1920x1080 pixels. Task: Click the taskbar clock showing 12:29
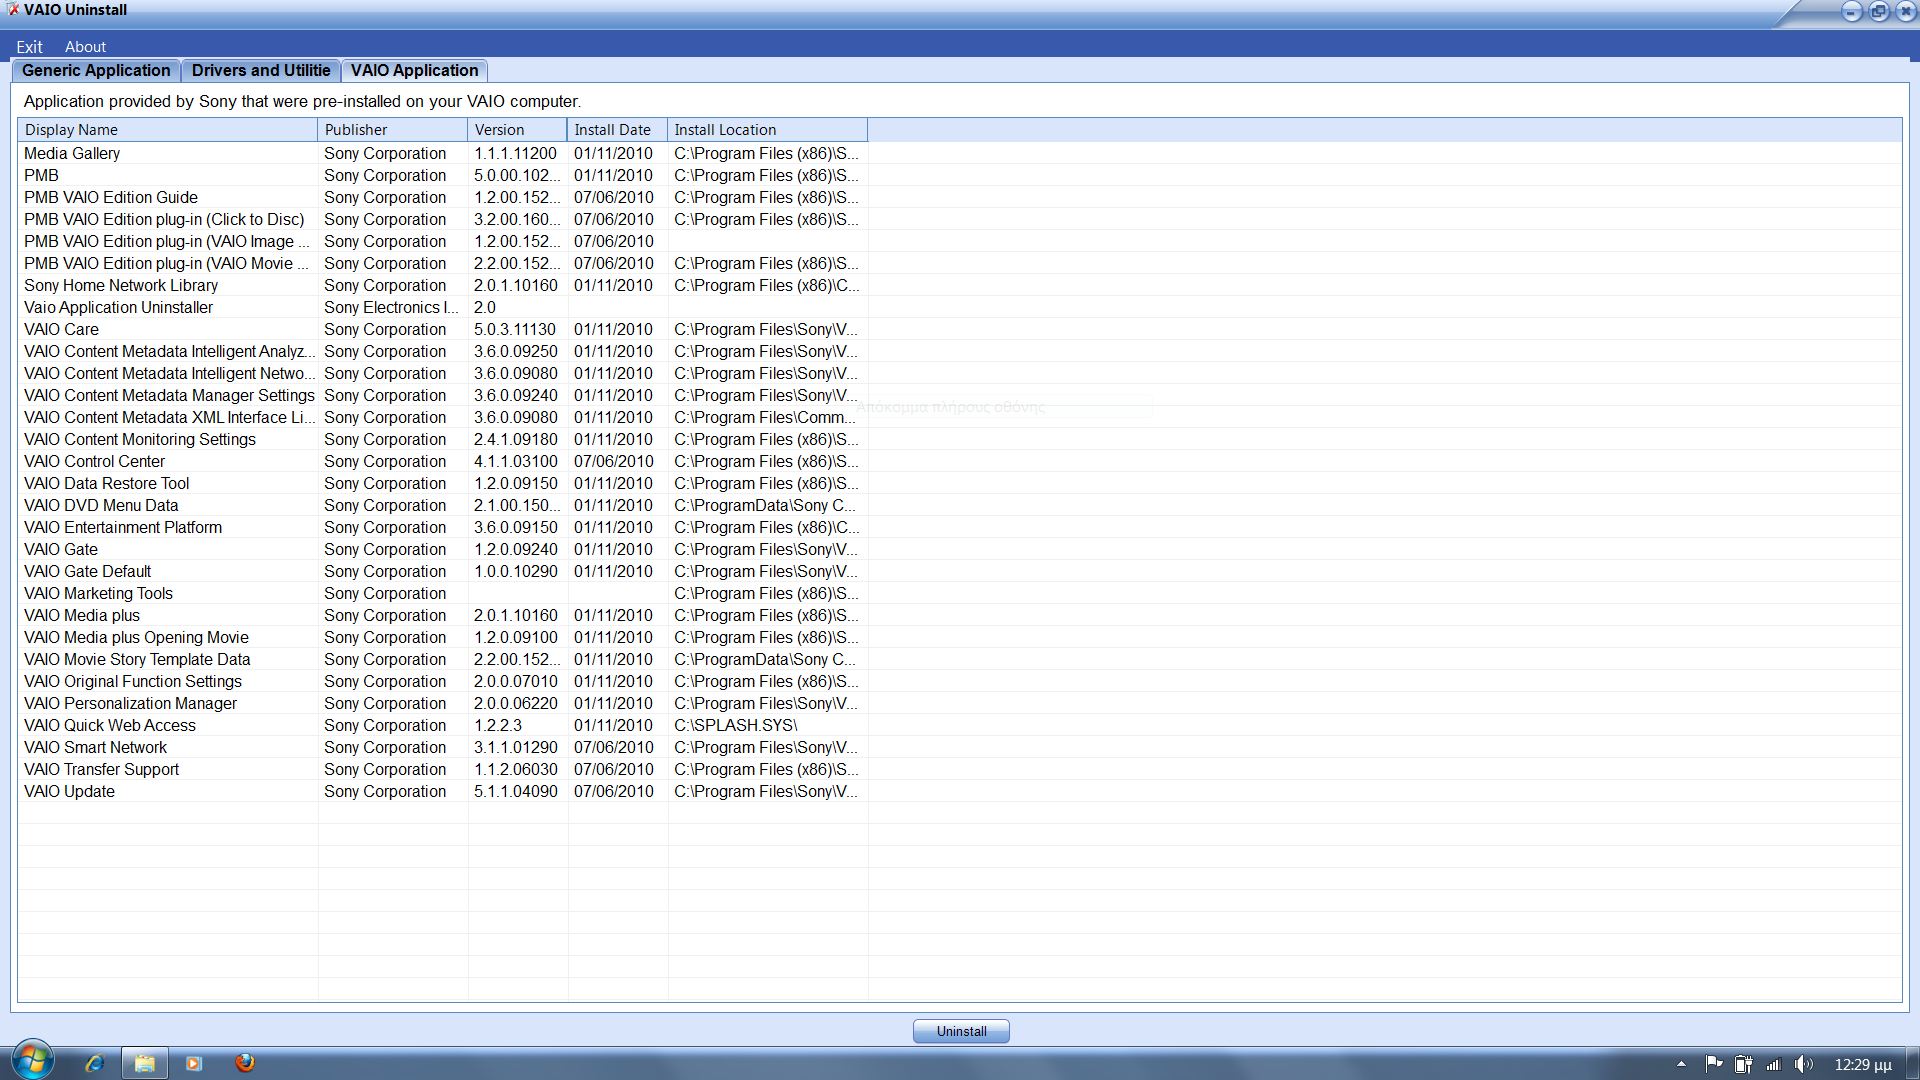[x=1863, y=1065]
